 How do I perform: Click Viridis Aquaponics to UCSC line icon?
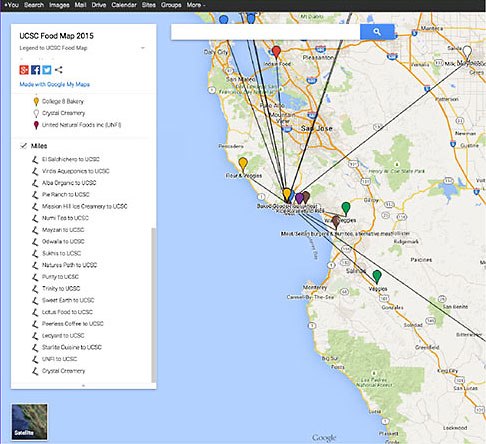[35, 171]
